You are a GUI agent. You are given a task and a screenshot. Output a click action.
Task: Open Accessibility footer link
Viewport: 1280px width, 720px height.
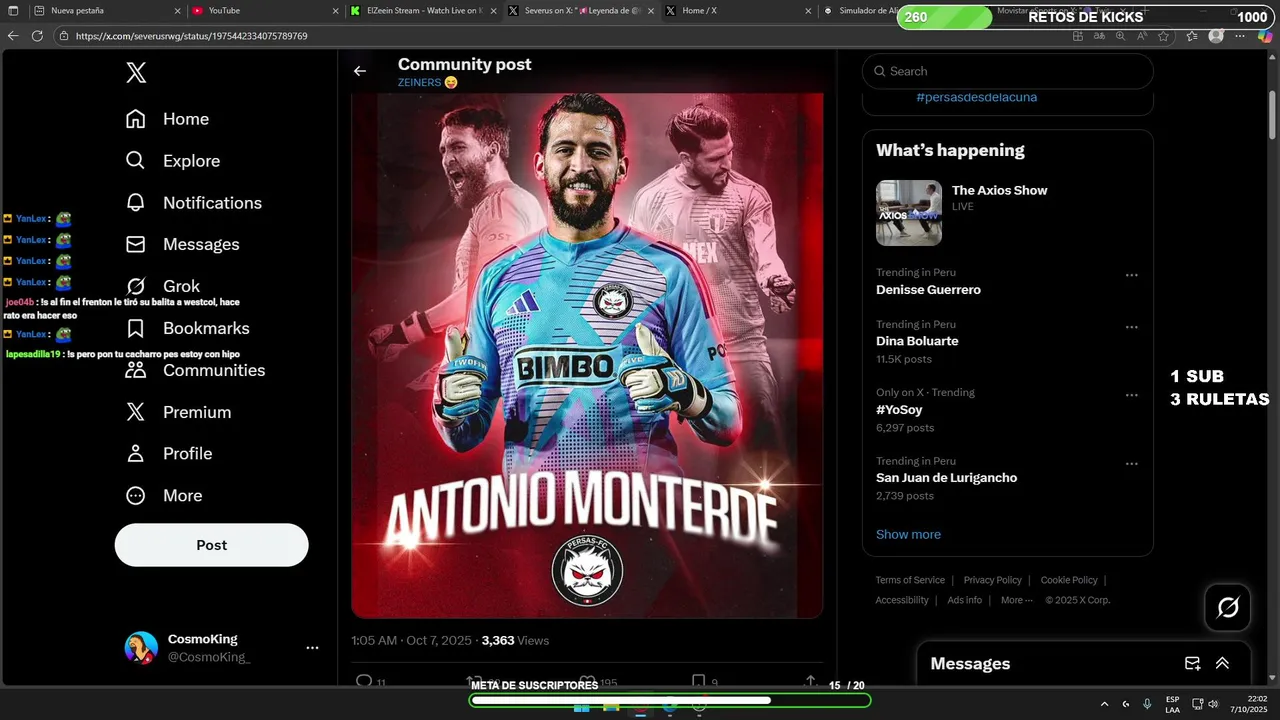[x=902, y=600]
